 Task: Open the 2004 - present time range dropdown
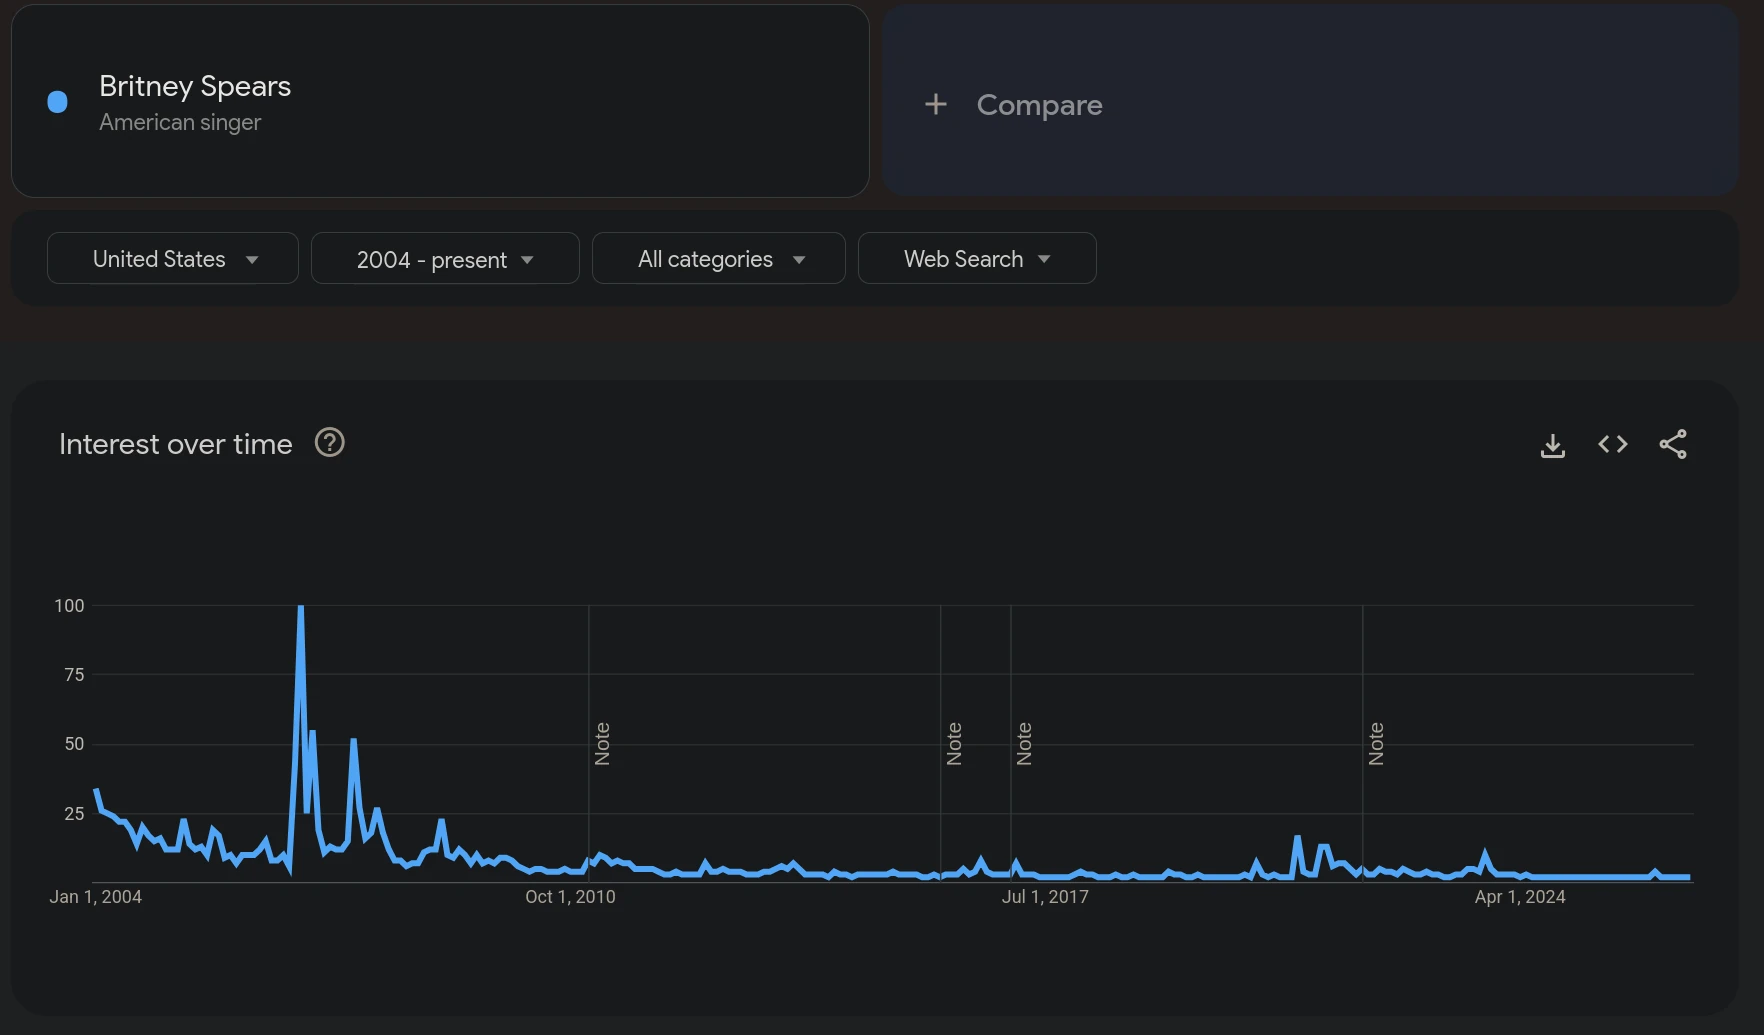coord(445,259)
